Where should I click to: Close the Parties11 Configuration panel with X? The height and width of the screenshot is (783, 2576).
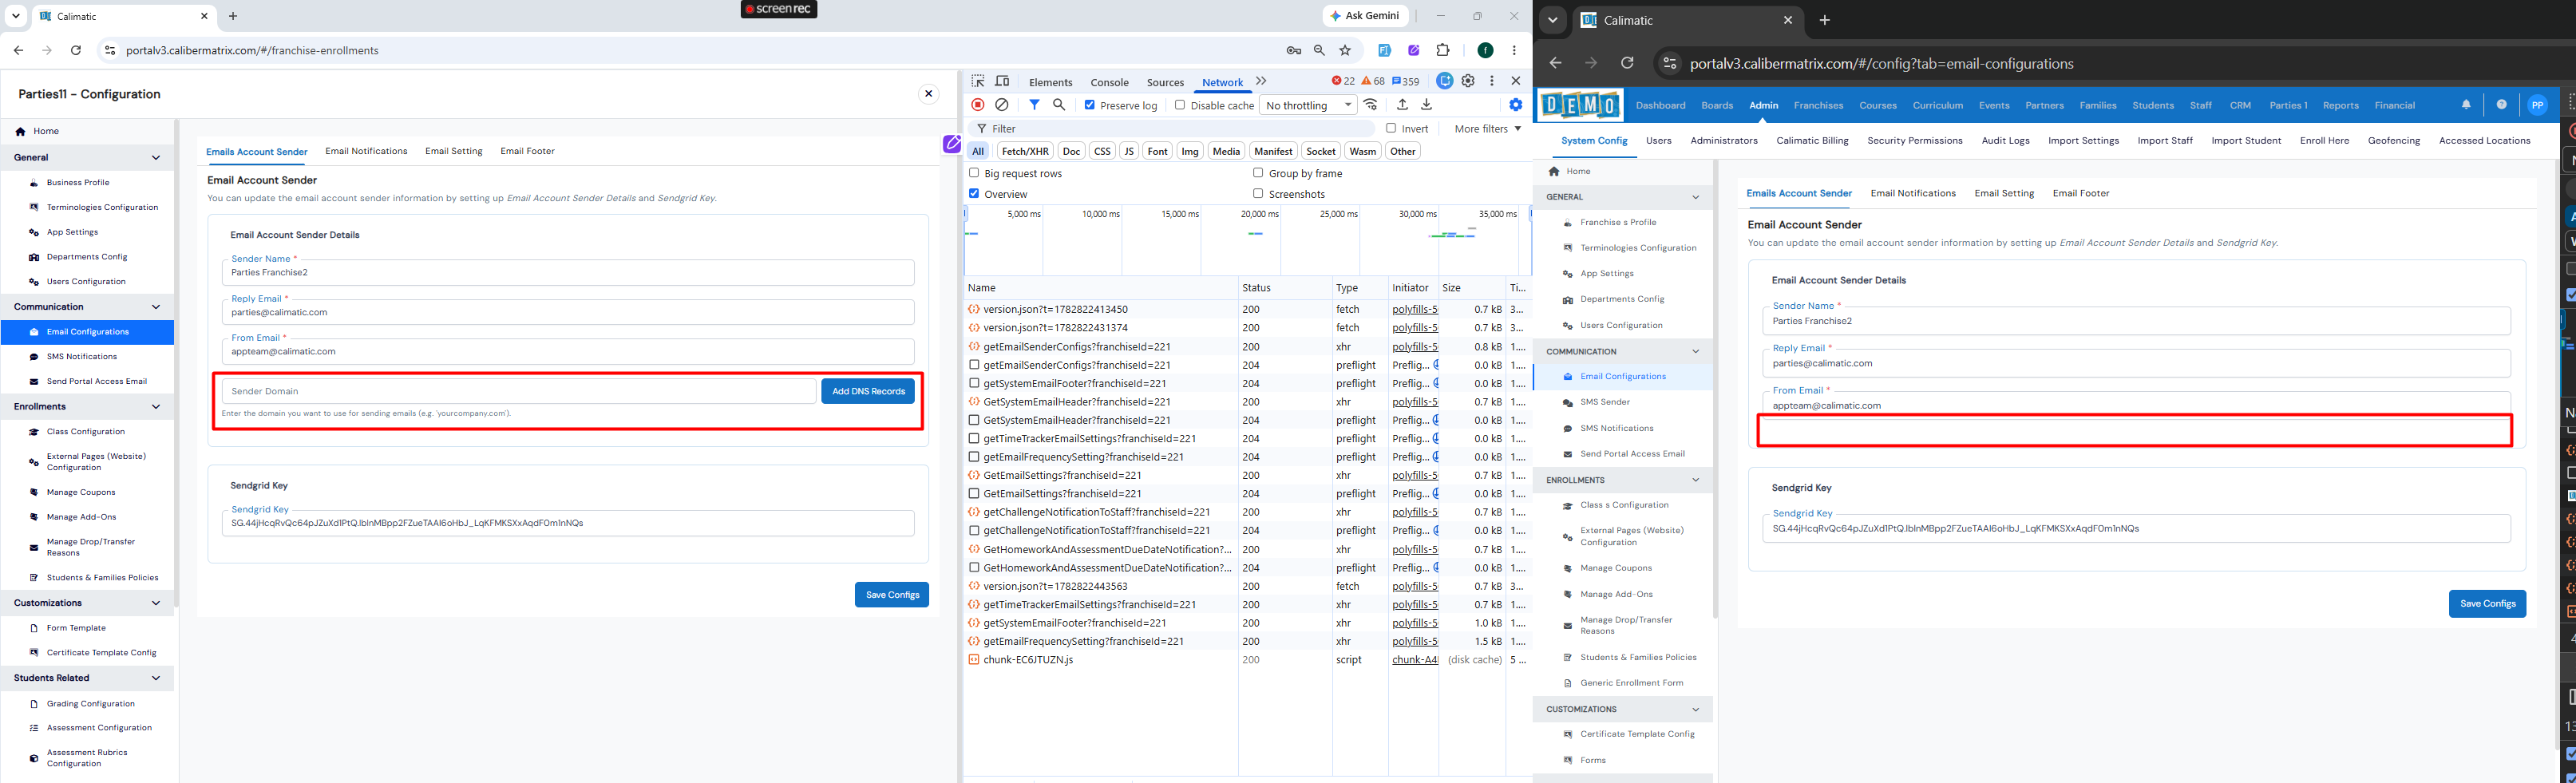click(929, 94)
